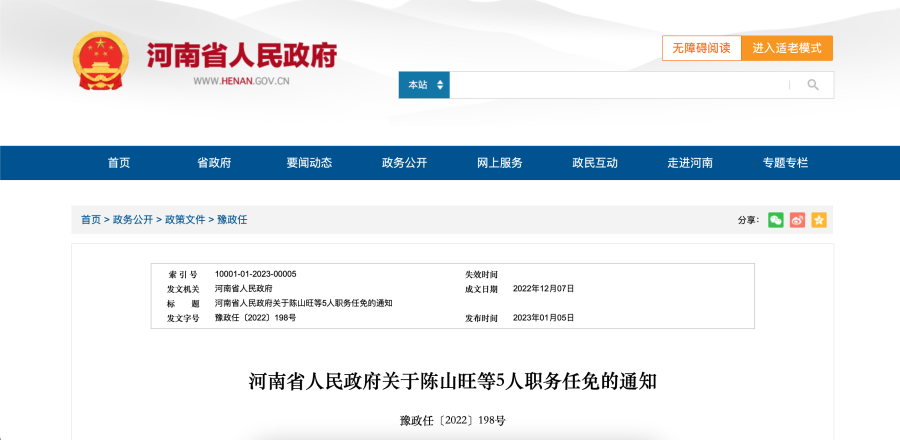900x440 pixels.
Task: Click inside the site search text field
Action: click(620, 85)
